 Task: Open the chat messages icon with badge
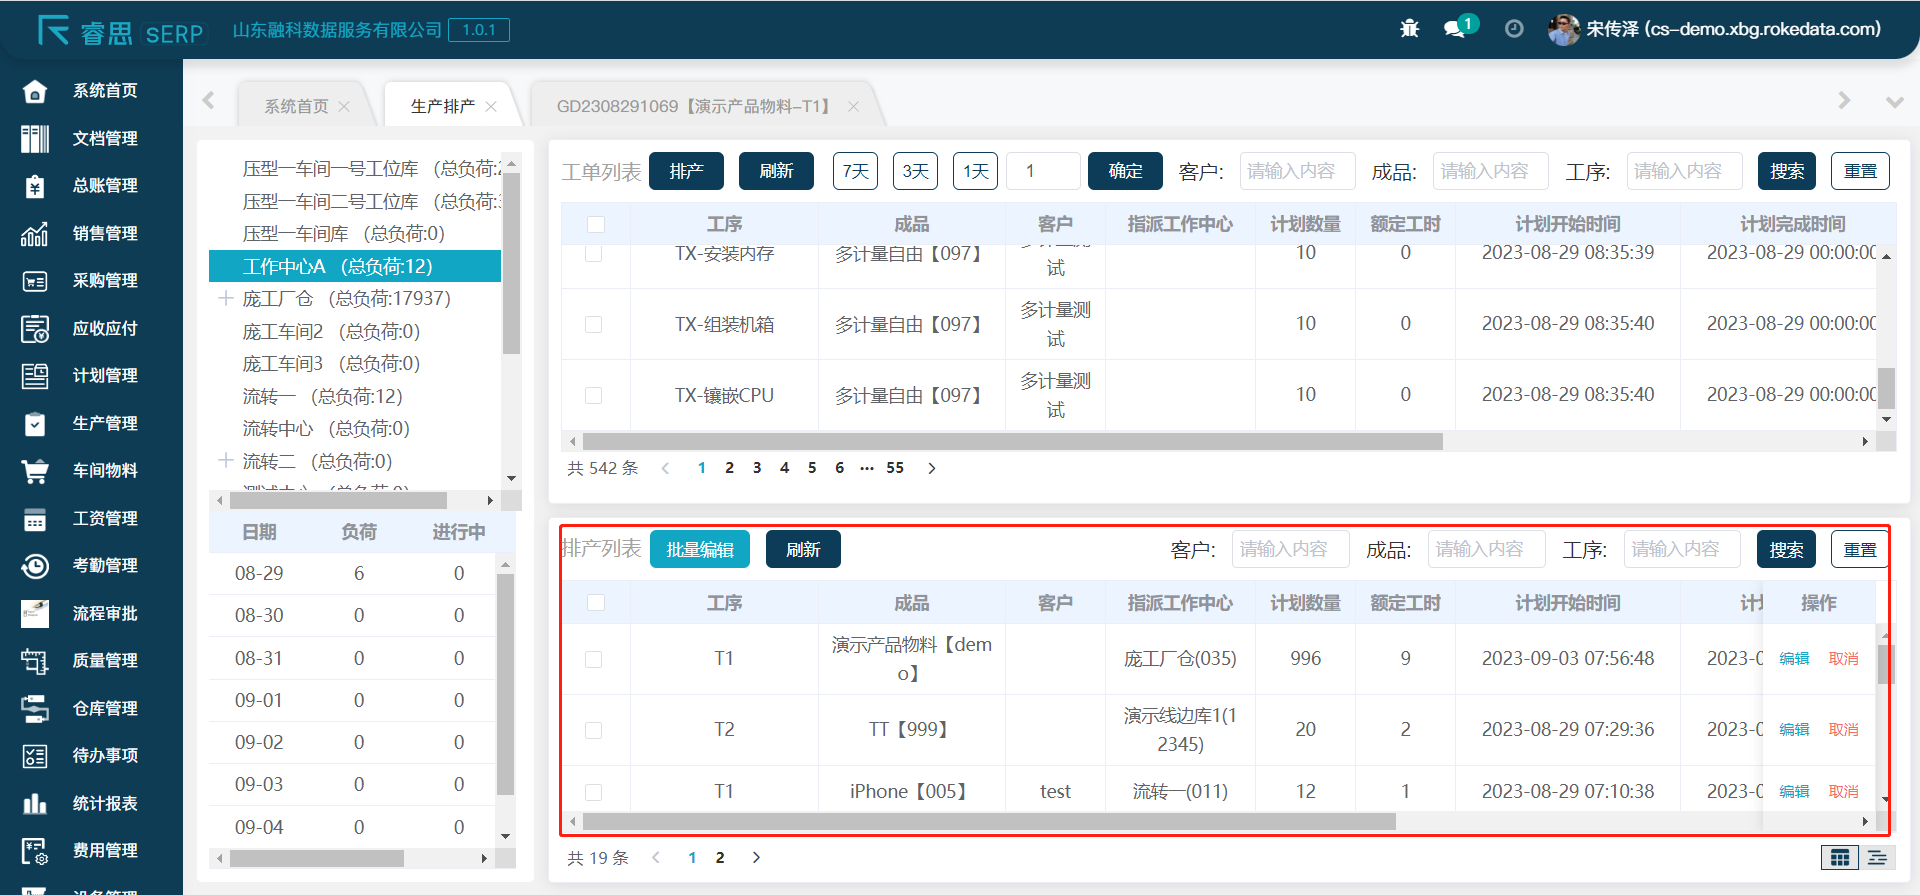point(1455,29)
